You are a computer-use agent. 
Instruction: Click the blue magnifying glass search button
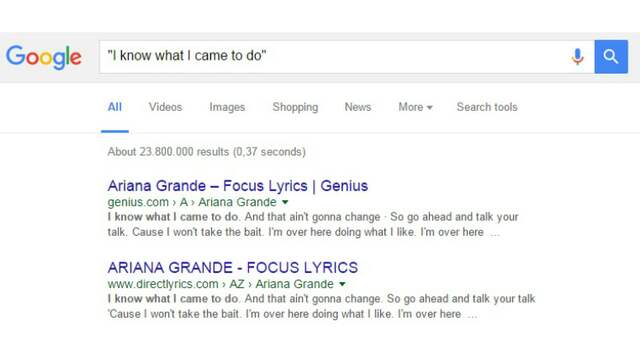[611, 57]
